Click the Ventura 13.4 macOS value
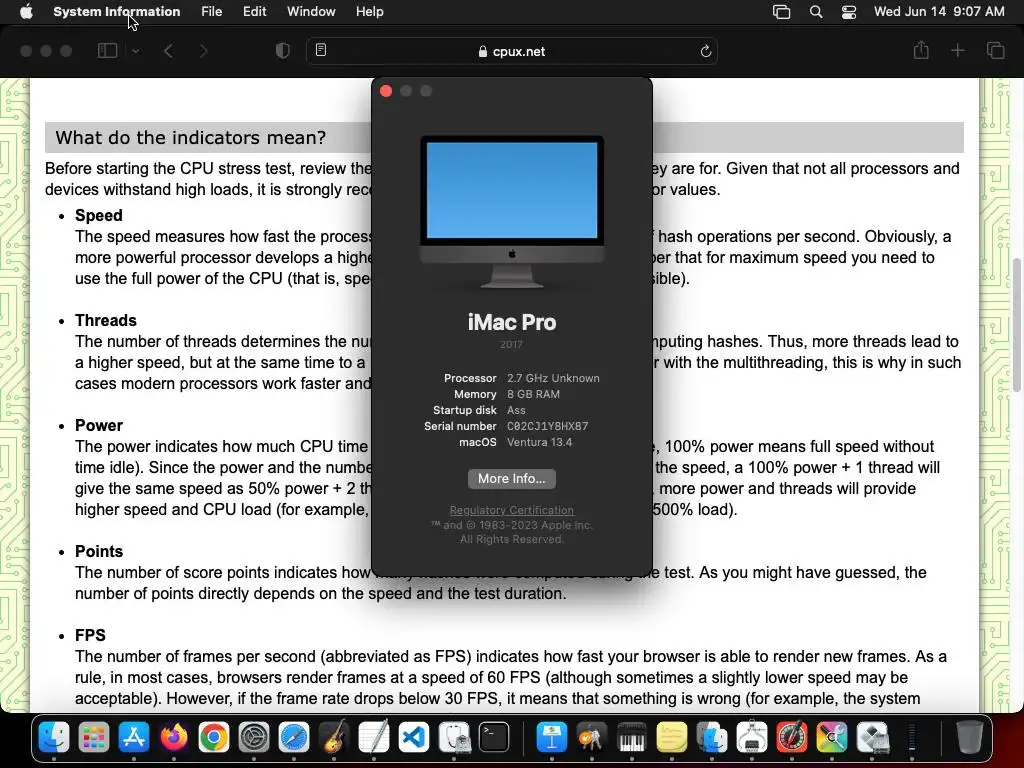This screenshot has height=768, width=1024. pos(539,442)
